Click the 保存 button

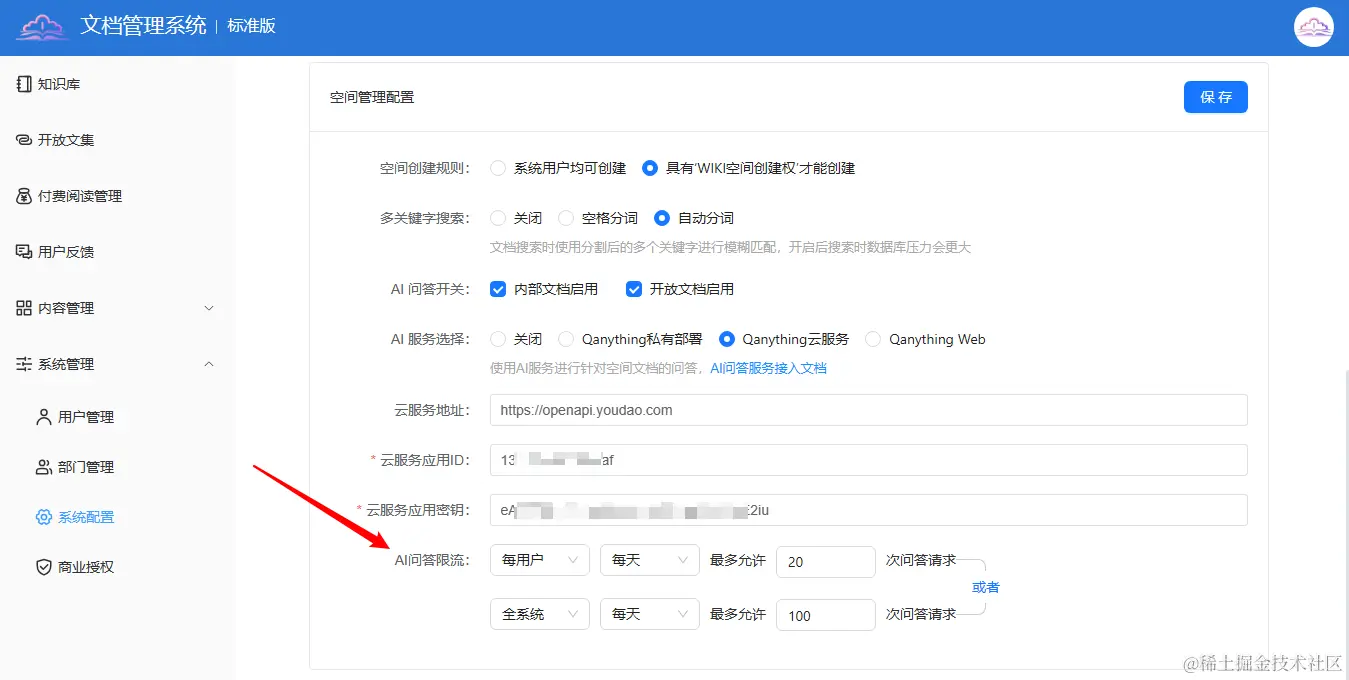(x=1216, y=97)
